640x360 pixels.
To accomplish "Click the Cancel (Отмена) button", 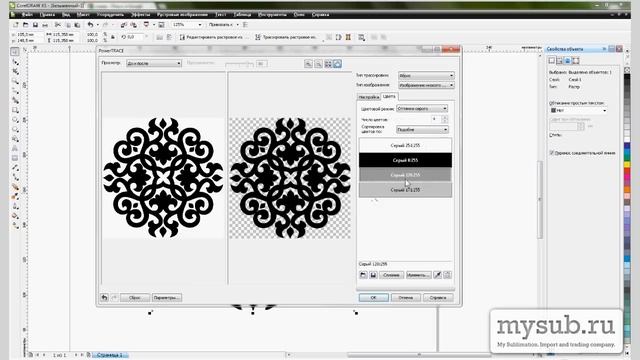I will pyautogui.click(x=406, y=298).
